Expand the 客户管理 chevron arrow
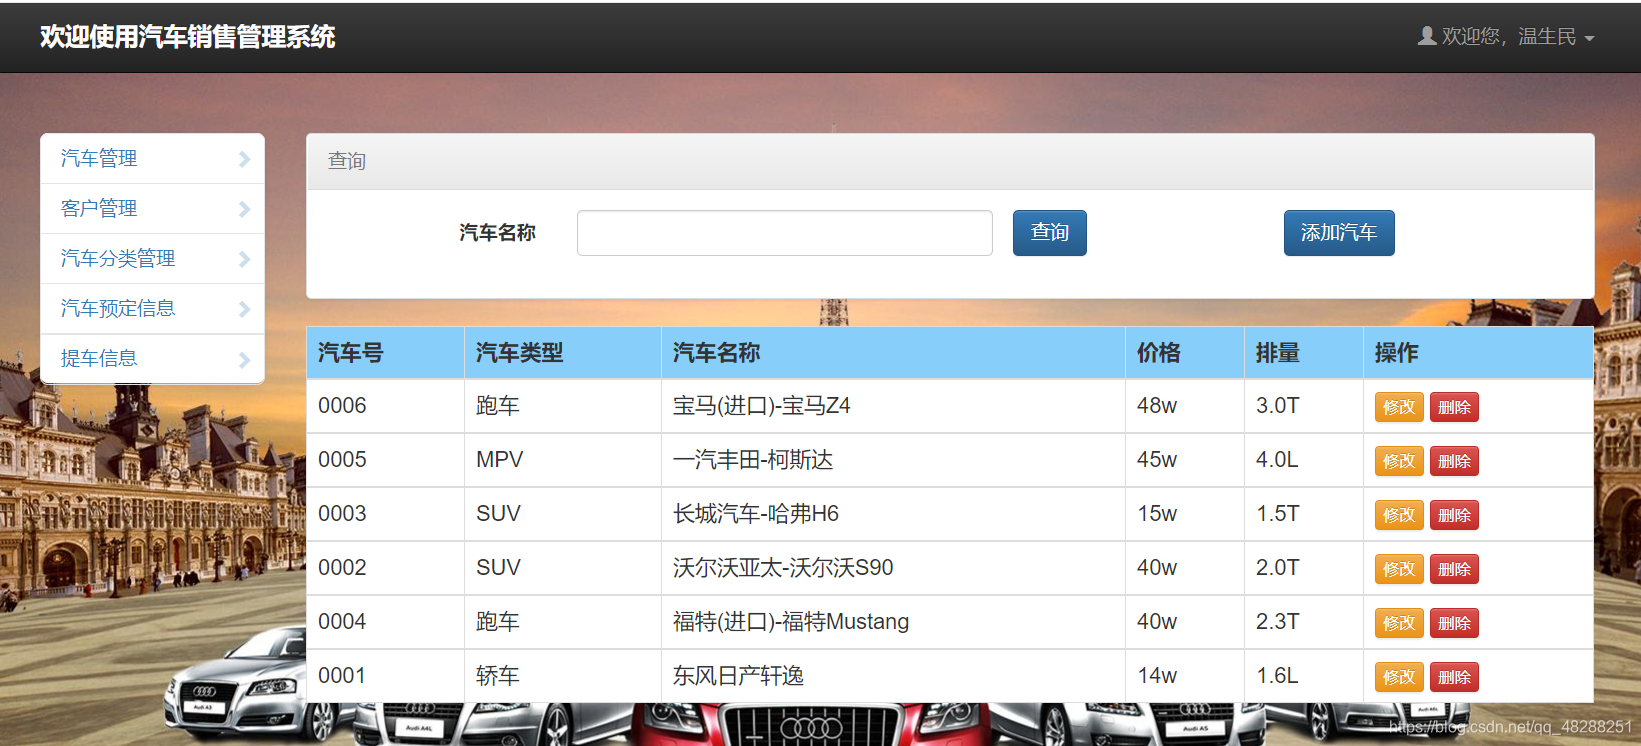1641x746 pixels. (x=244, y=209)
